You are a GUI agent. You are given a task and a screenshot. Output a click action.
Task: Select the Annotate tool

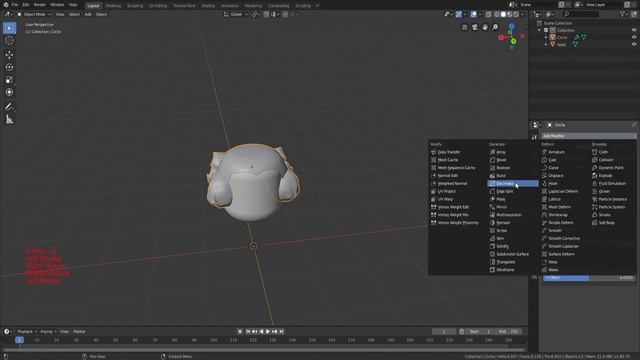point(9,107)
